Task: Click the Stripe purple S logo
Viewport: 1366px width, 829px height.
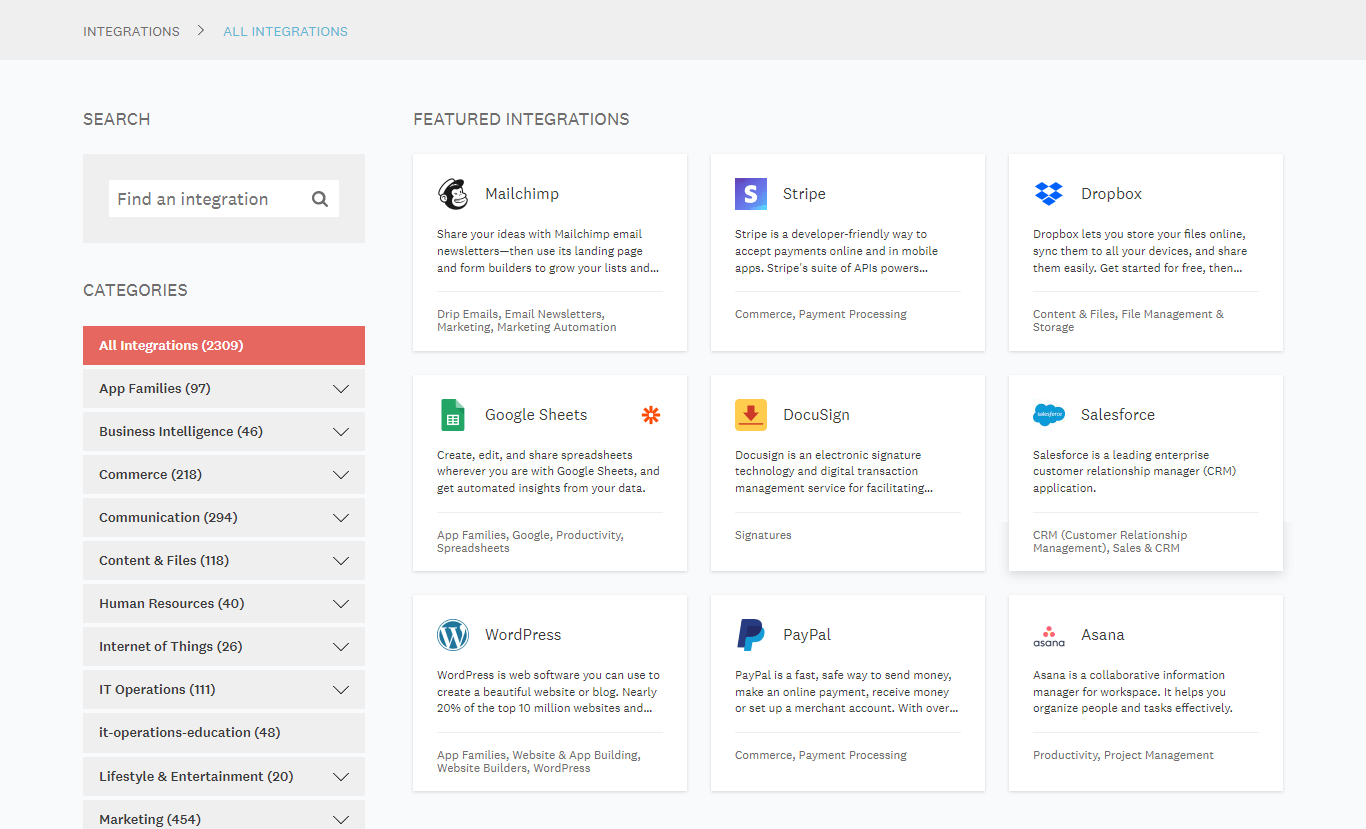Action: click(x=751, y=194)
